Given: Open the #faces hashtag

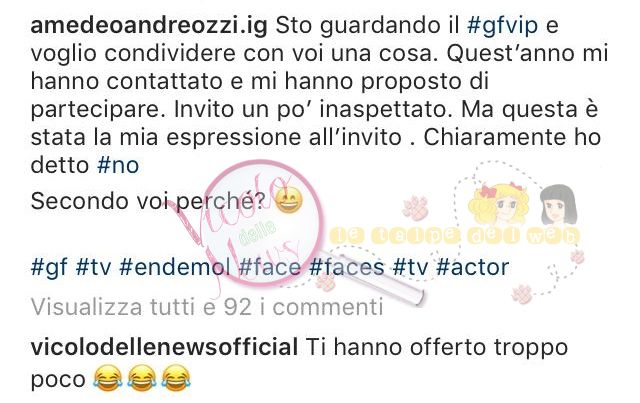Looking at the screenshot, I should point(347,267).
